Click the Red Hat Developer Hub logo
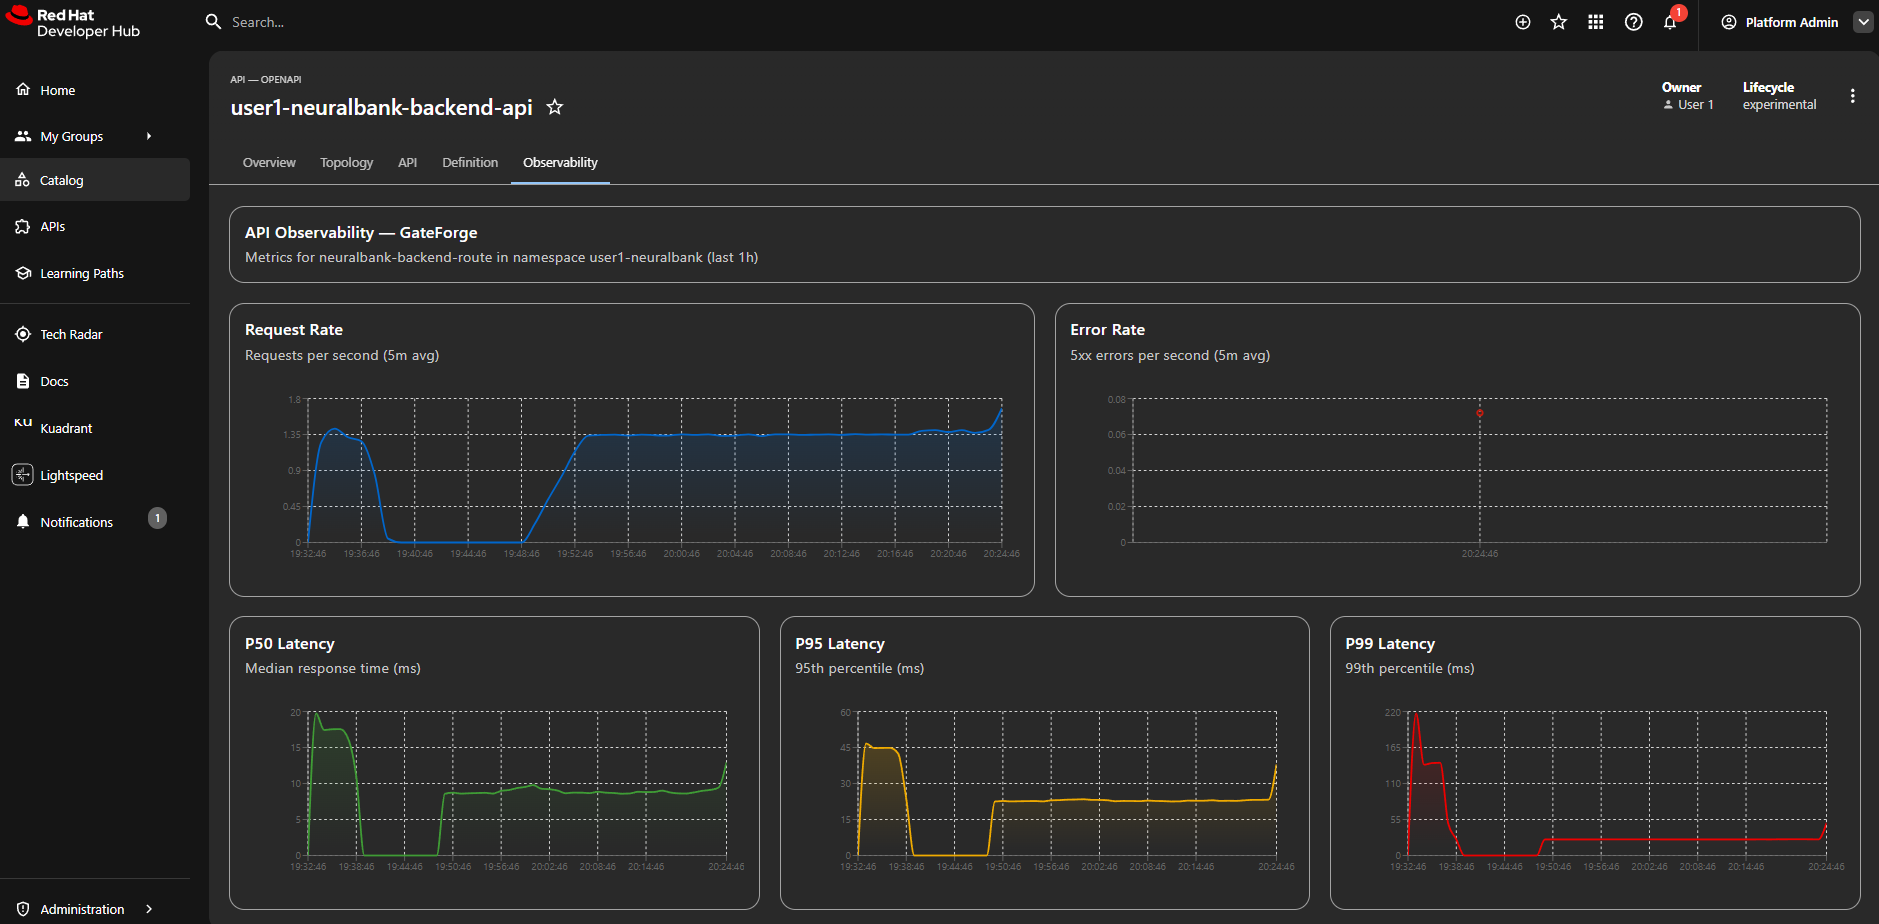 coord(73,22)
